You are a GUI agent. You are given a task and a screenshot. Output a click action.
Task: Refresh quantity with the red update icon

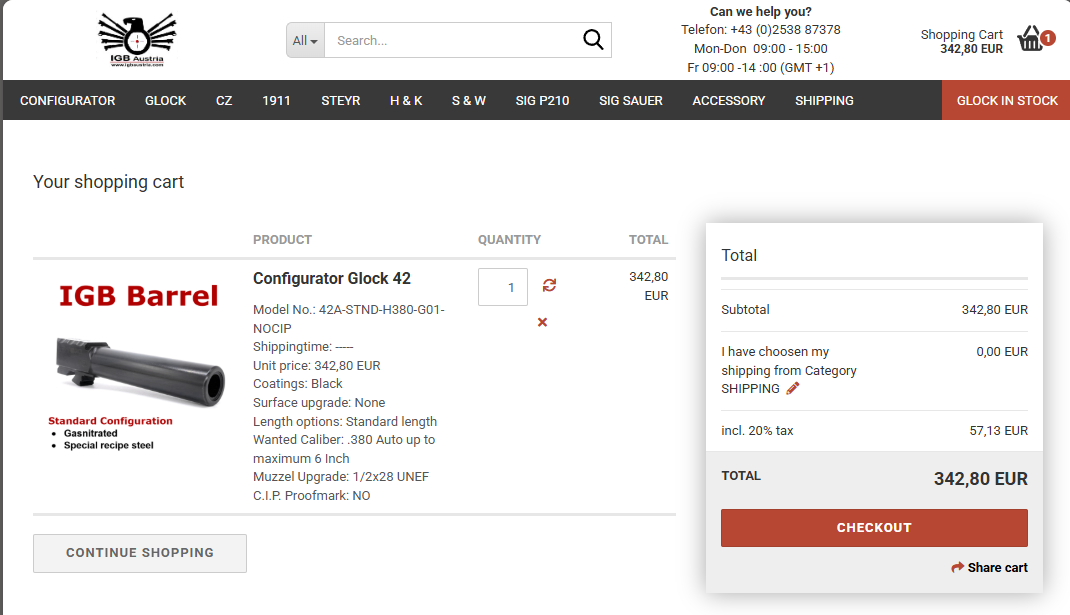pos(549,285)
